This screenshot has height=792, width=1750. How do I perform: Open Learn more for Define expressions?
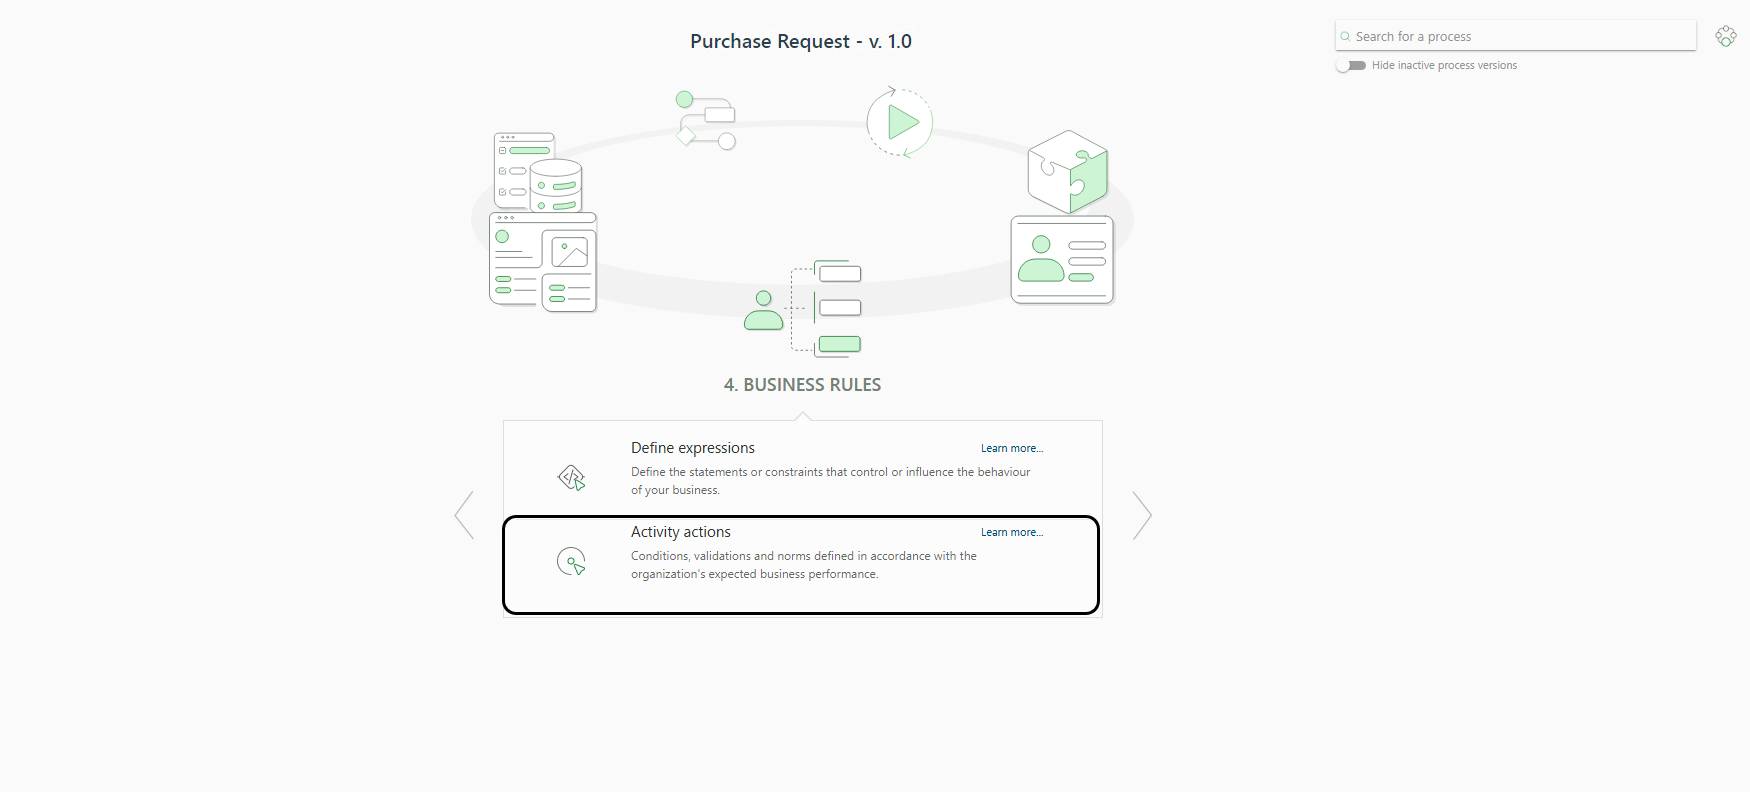1012,448
